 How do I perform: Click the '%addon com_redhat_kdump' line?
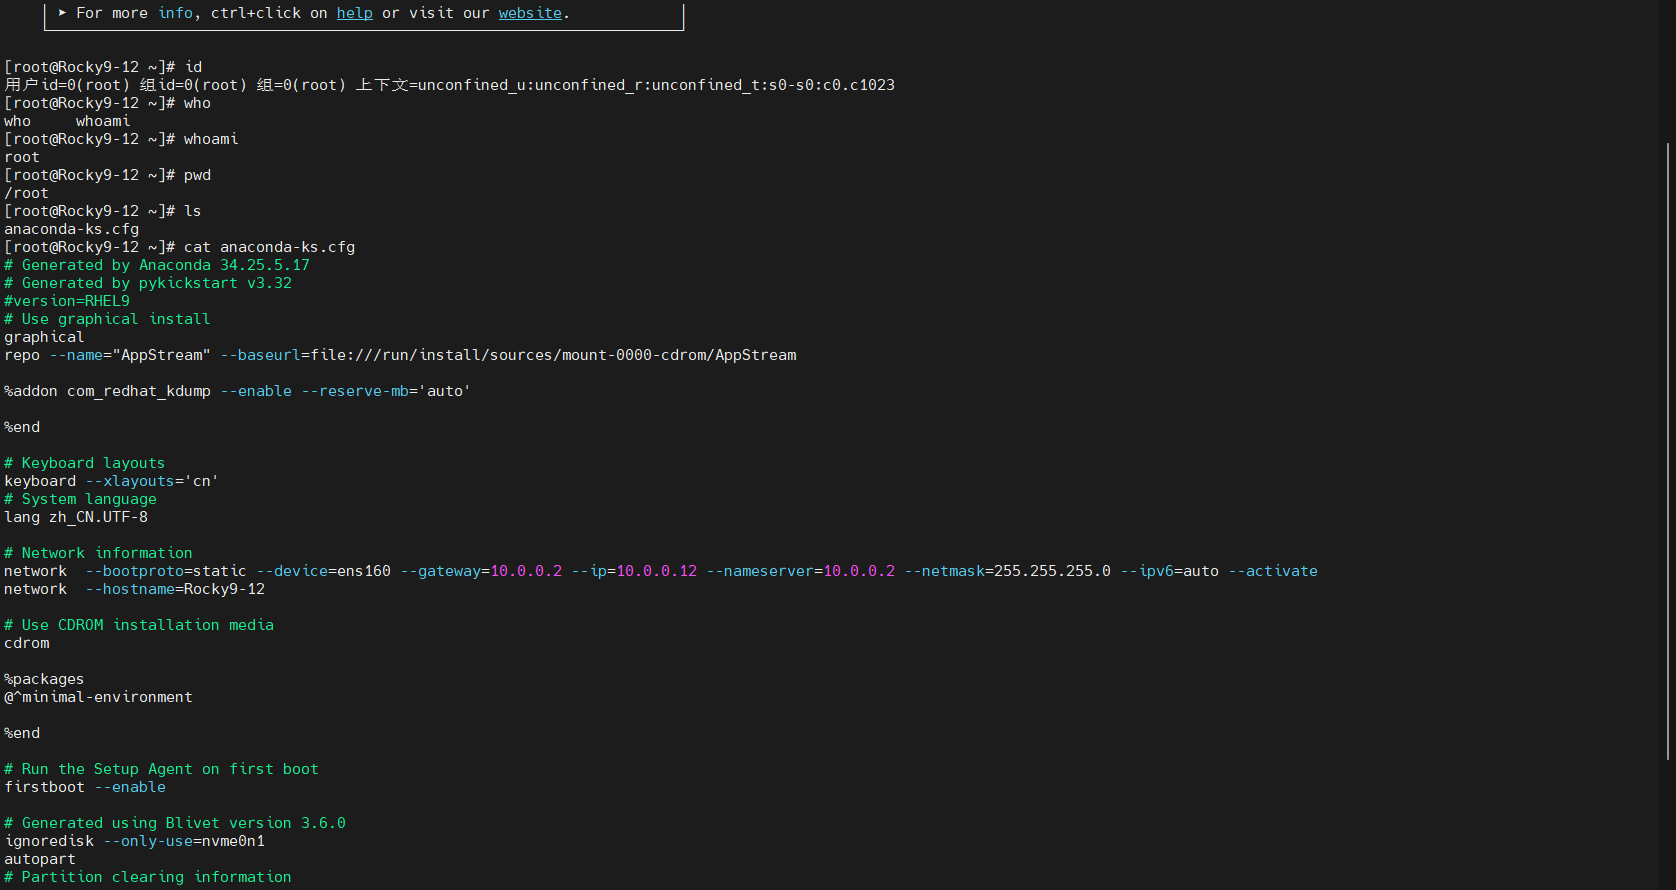pos(237,391)
